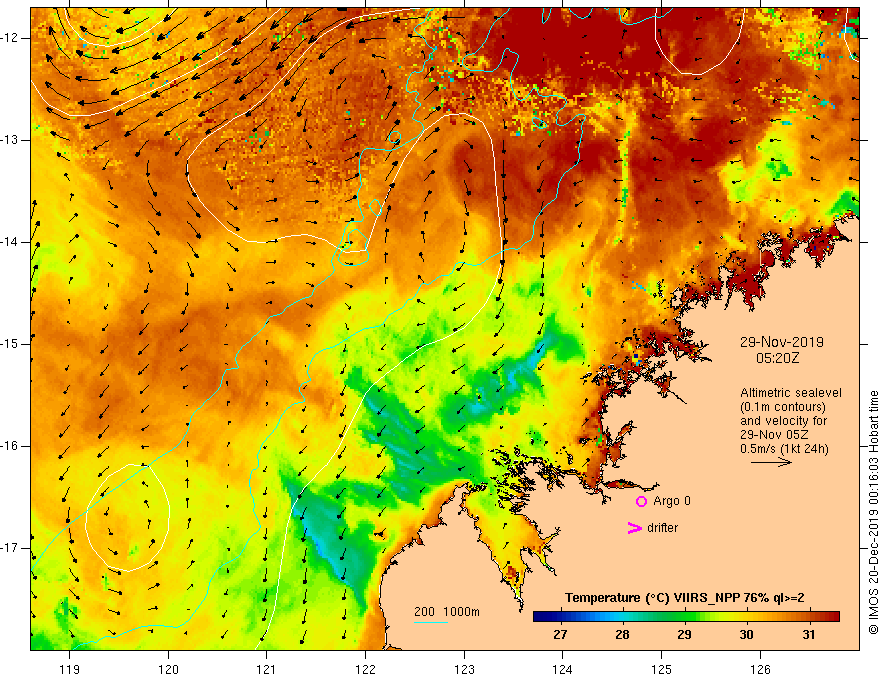
Task: Click the longitude axis label 120
Action: click(168, 669)
